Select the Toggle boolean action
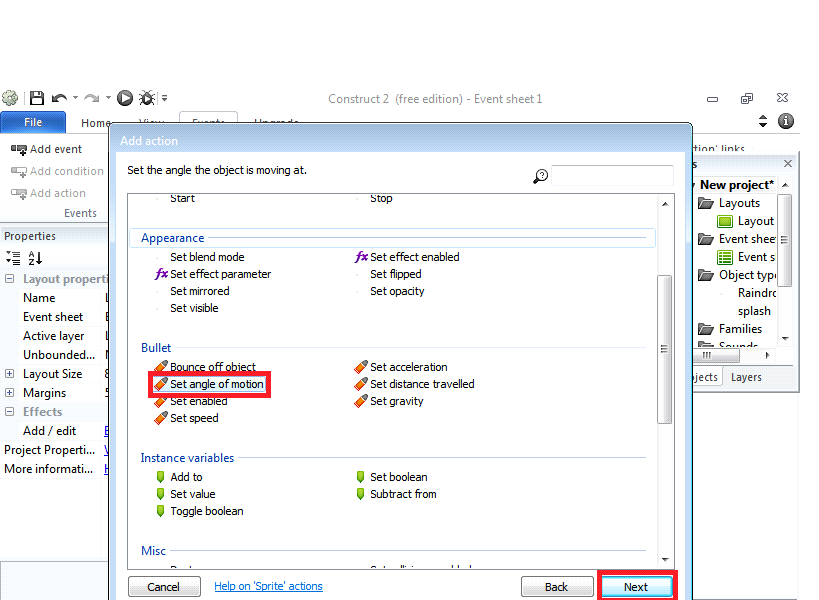Screen dimensions: 819x600 pyautogui.click(x=200, y=511)
